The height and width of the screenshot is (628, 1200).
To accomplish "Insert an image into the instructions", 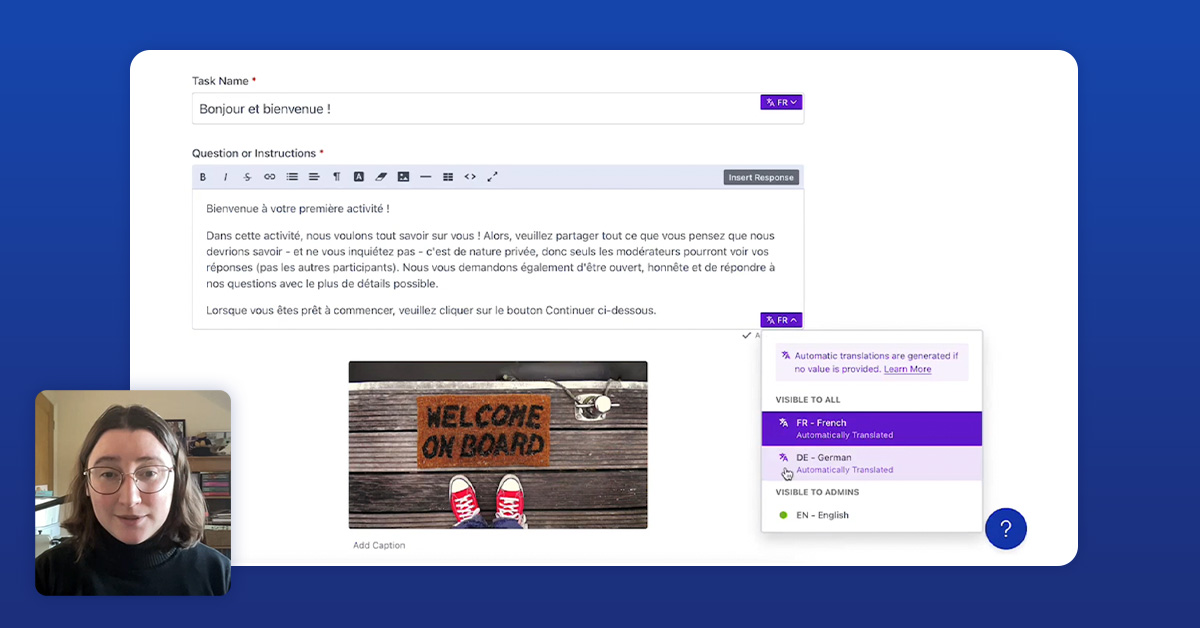I will click(403, 177).
